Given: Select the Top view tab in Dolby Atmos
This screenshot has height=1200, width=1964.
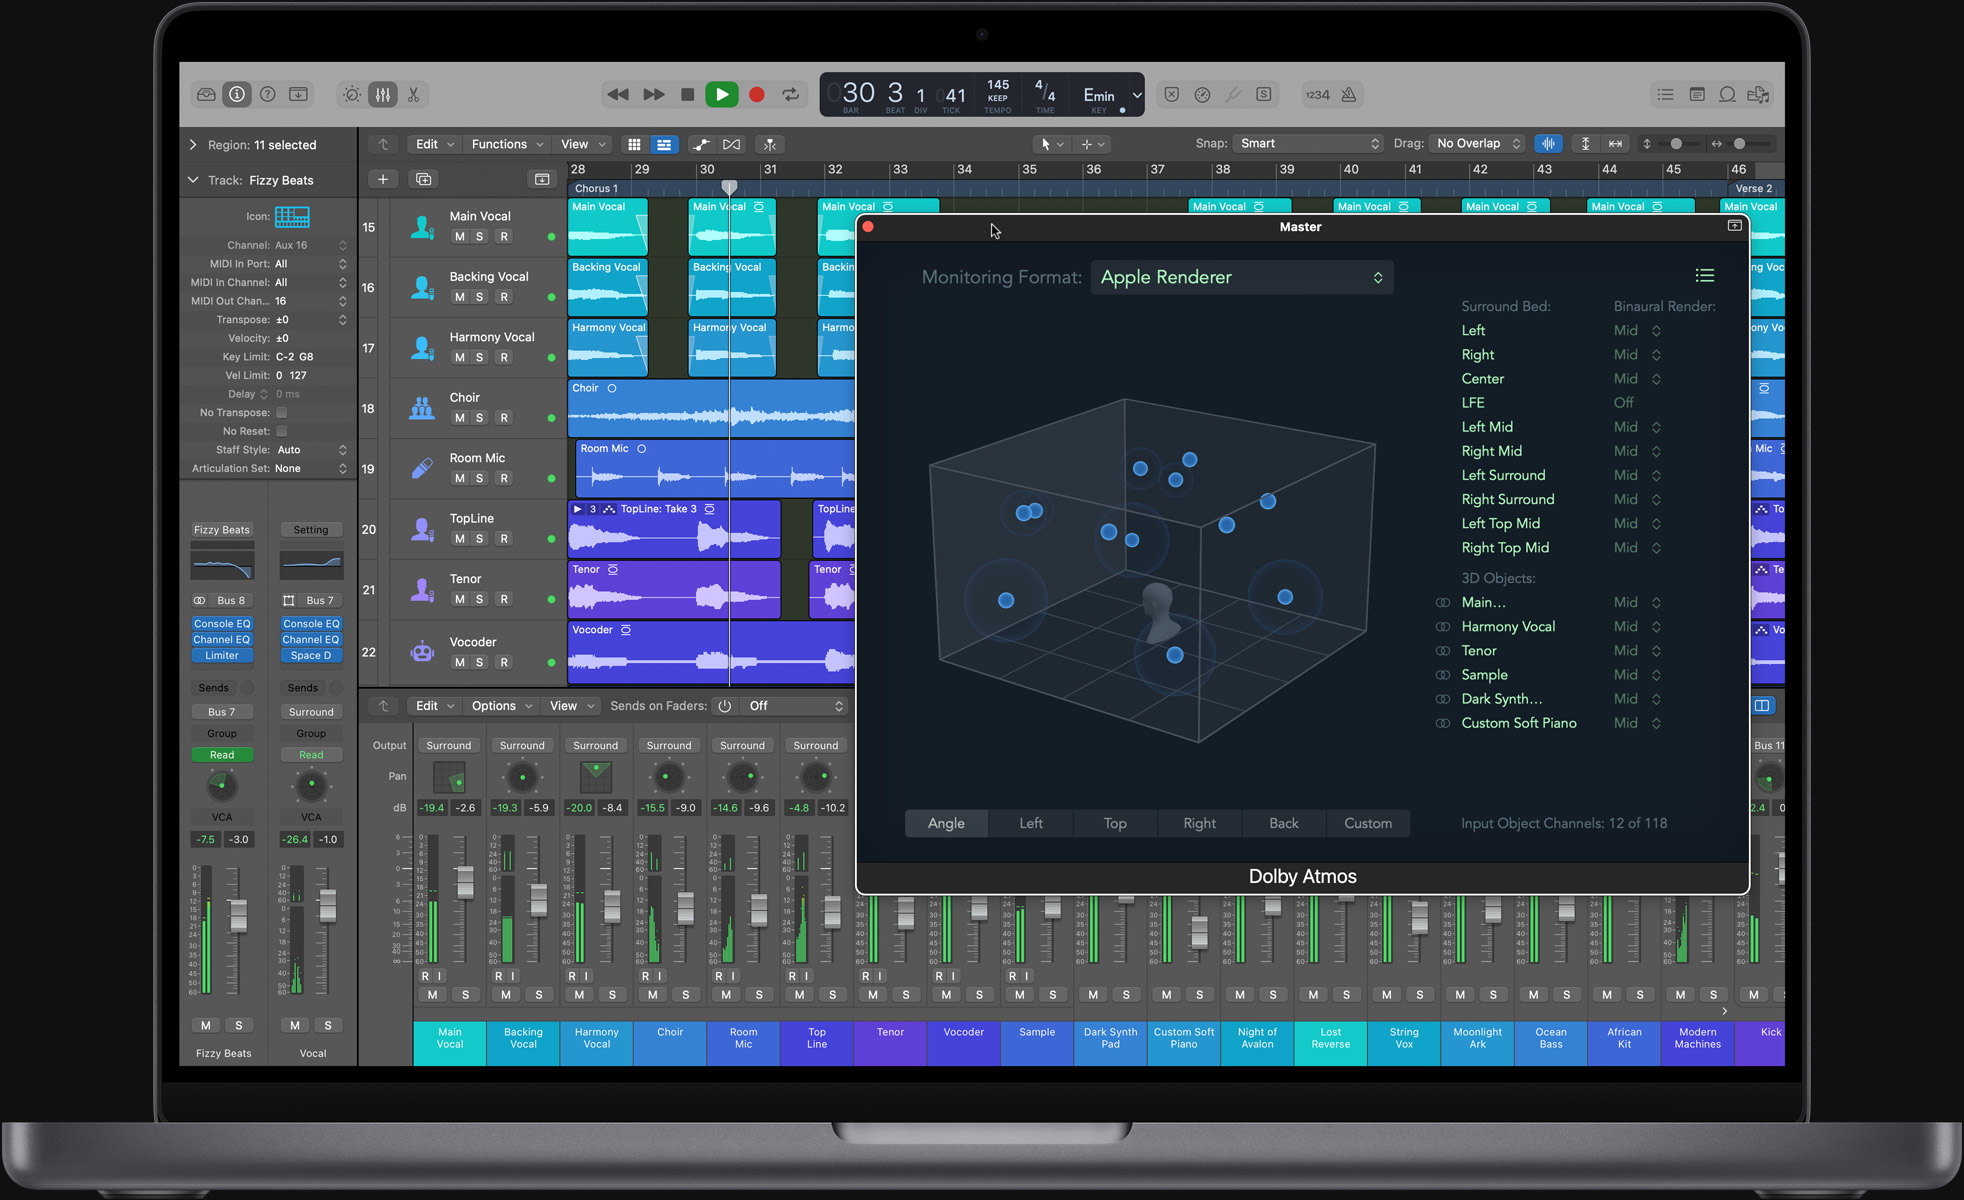Looking at the screenshot, I should (x=1115, y=823).
